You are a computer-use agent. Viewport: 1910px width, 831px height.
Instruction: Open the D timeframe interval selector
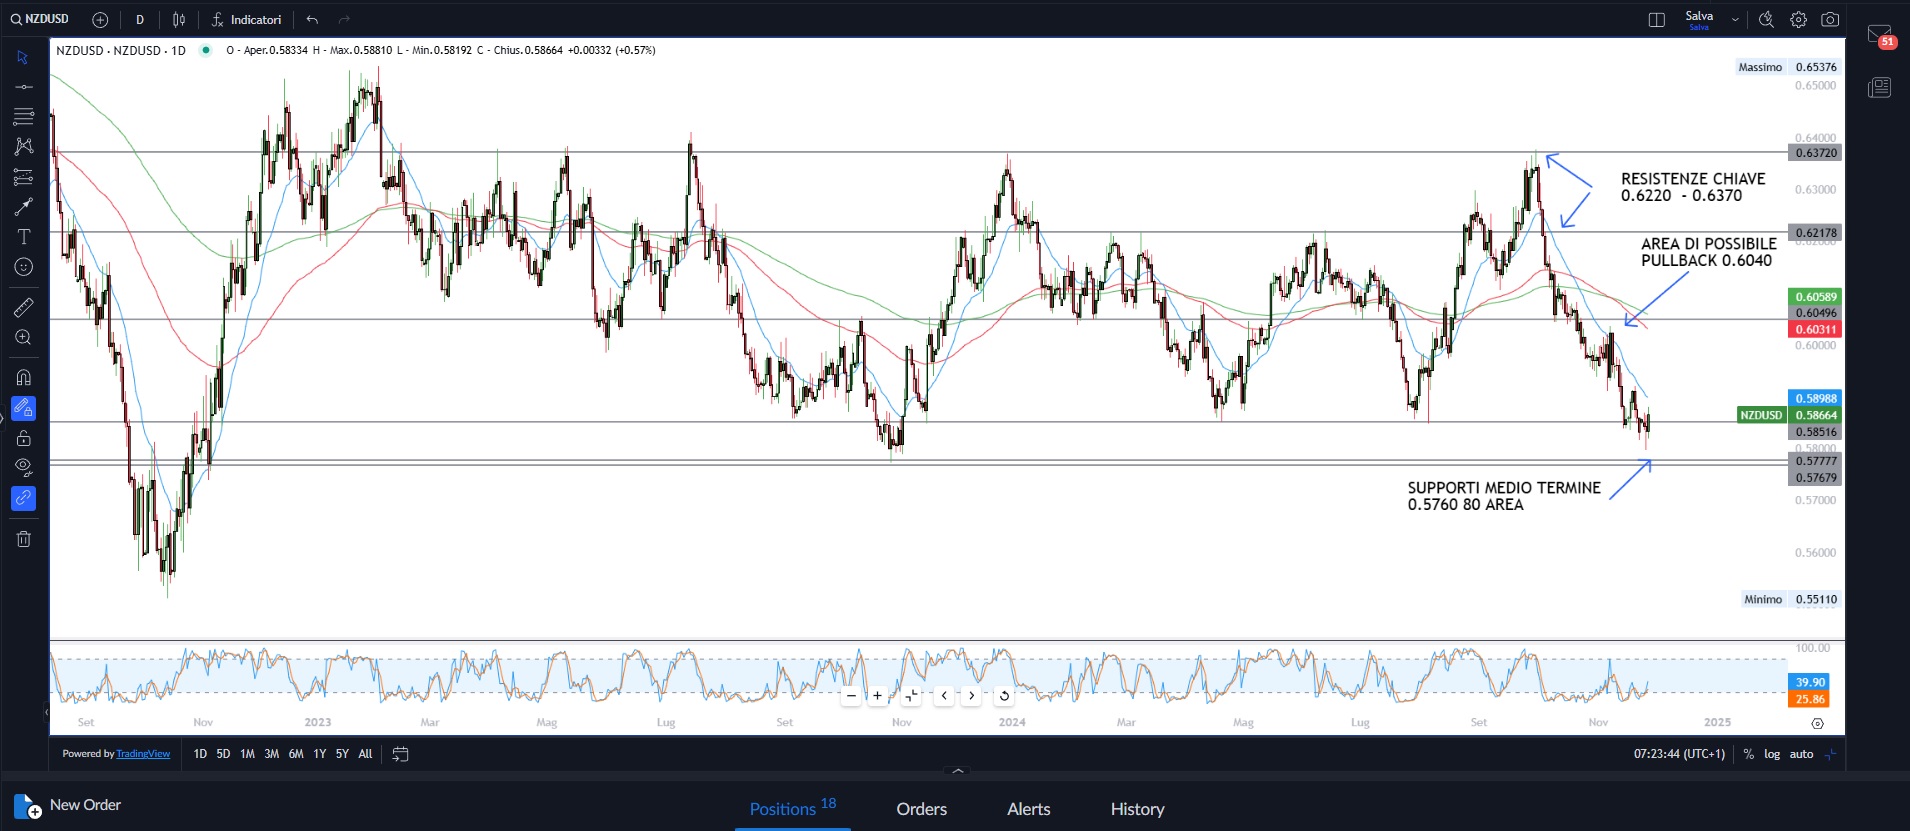click(x=140, y=20)
